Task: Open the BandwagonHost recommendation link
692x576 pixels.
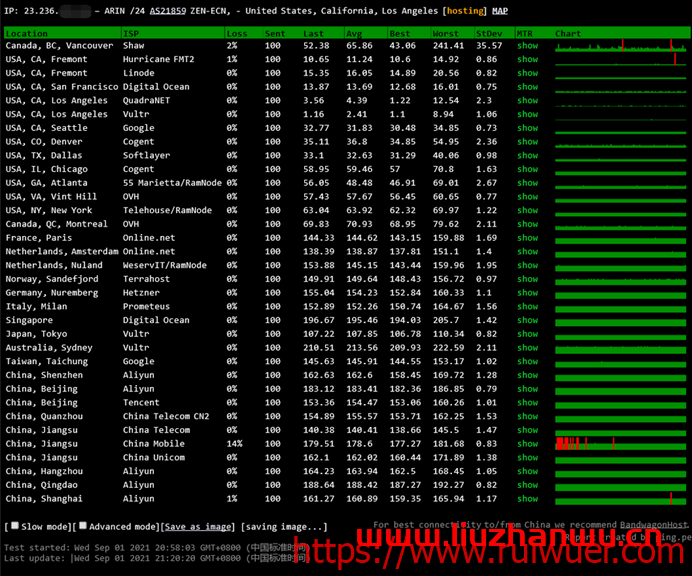Action: click(655, 525)
